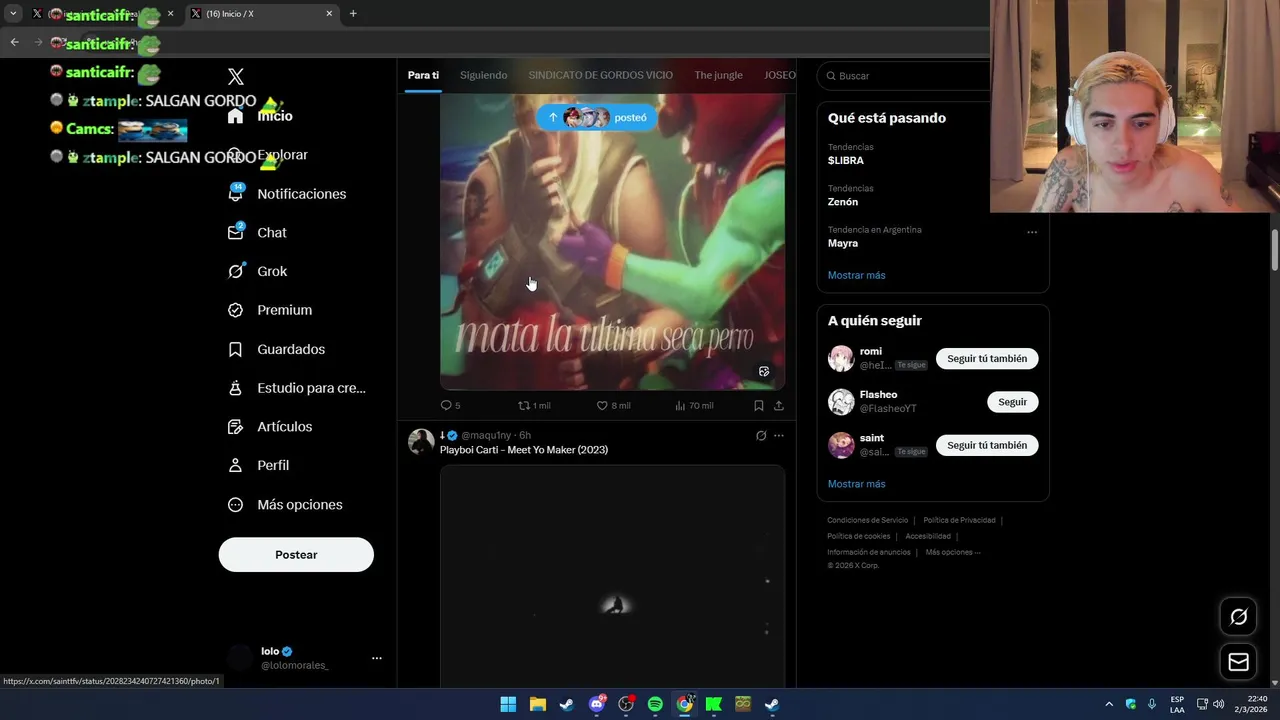This screenshot has height=720, width=1280.
Task: Open the Premium page
Action: click(270, 310)
